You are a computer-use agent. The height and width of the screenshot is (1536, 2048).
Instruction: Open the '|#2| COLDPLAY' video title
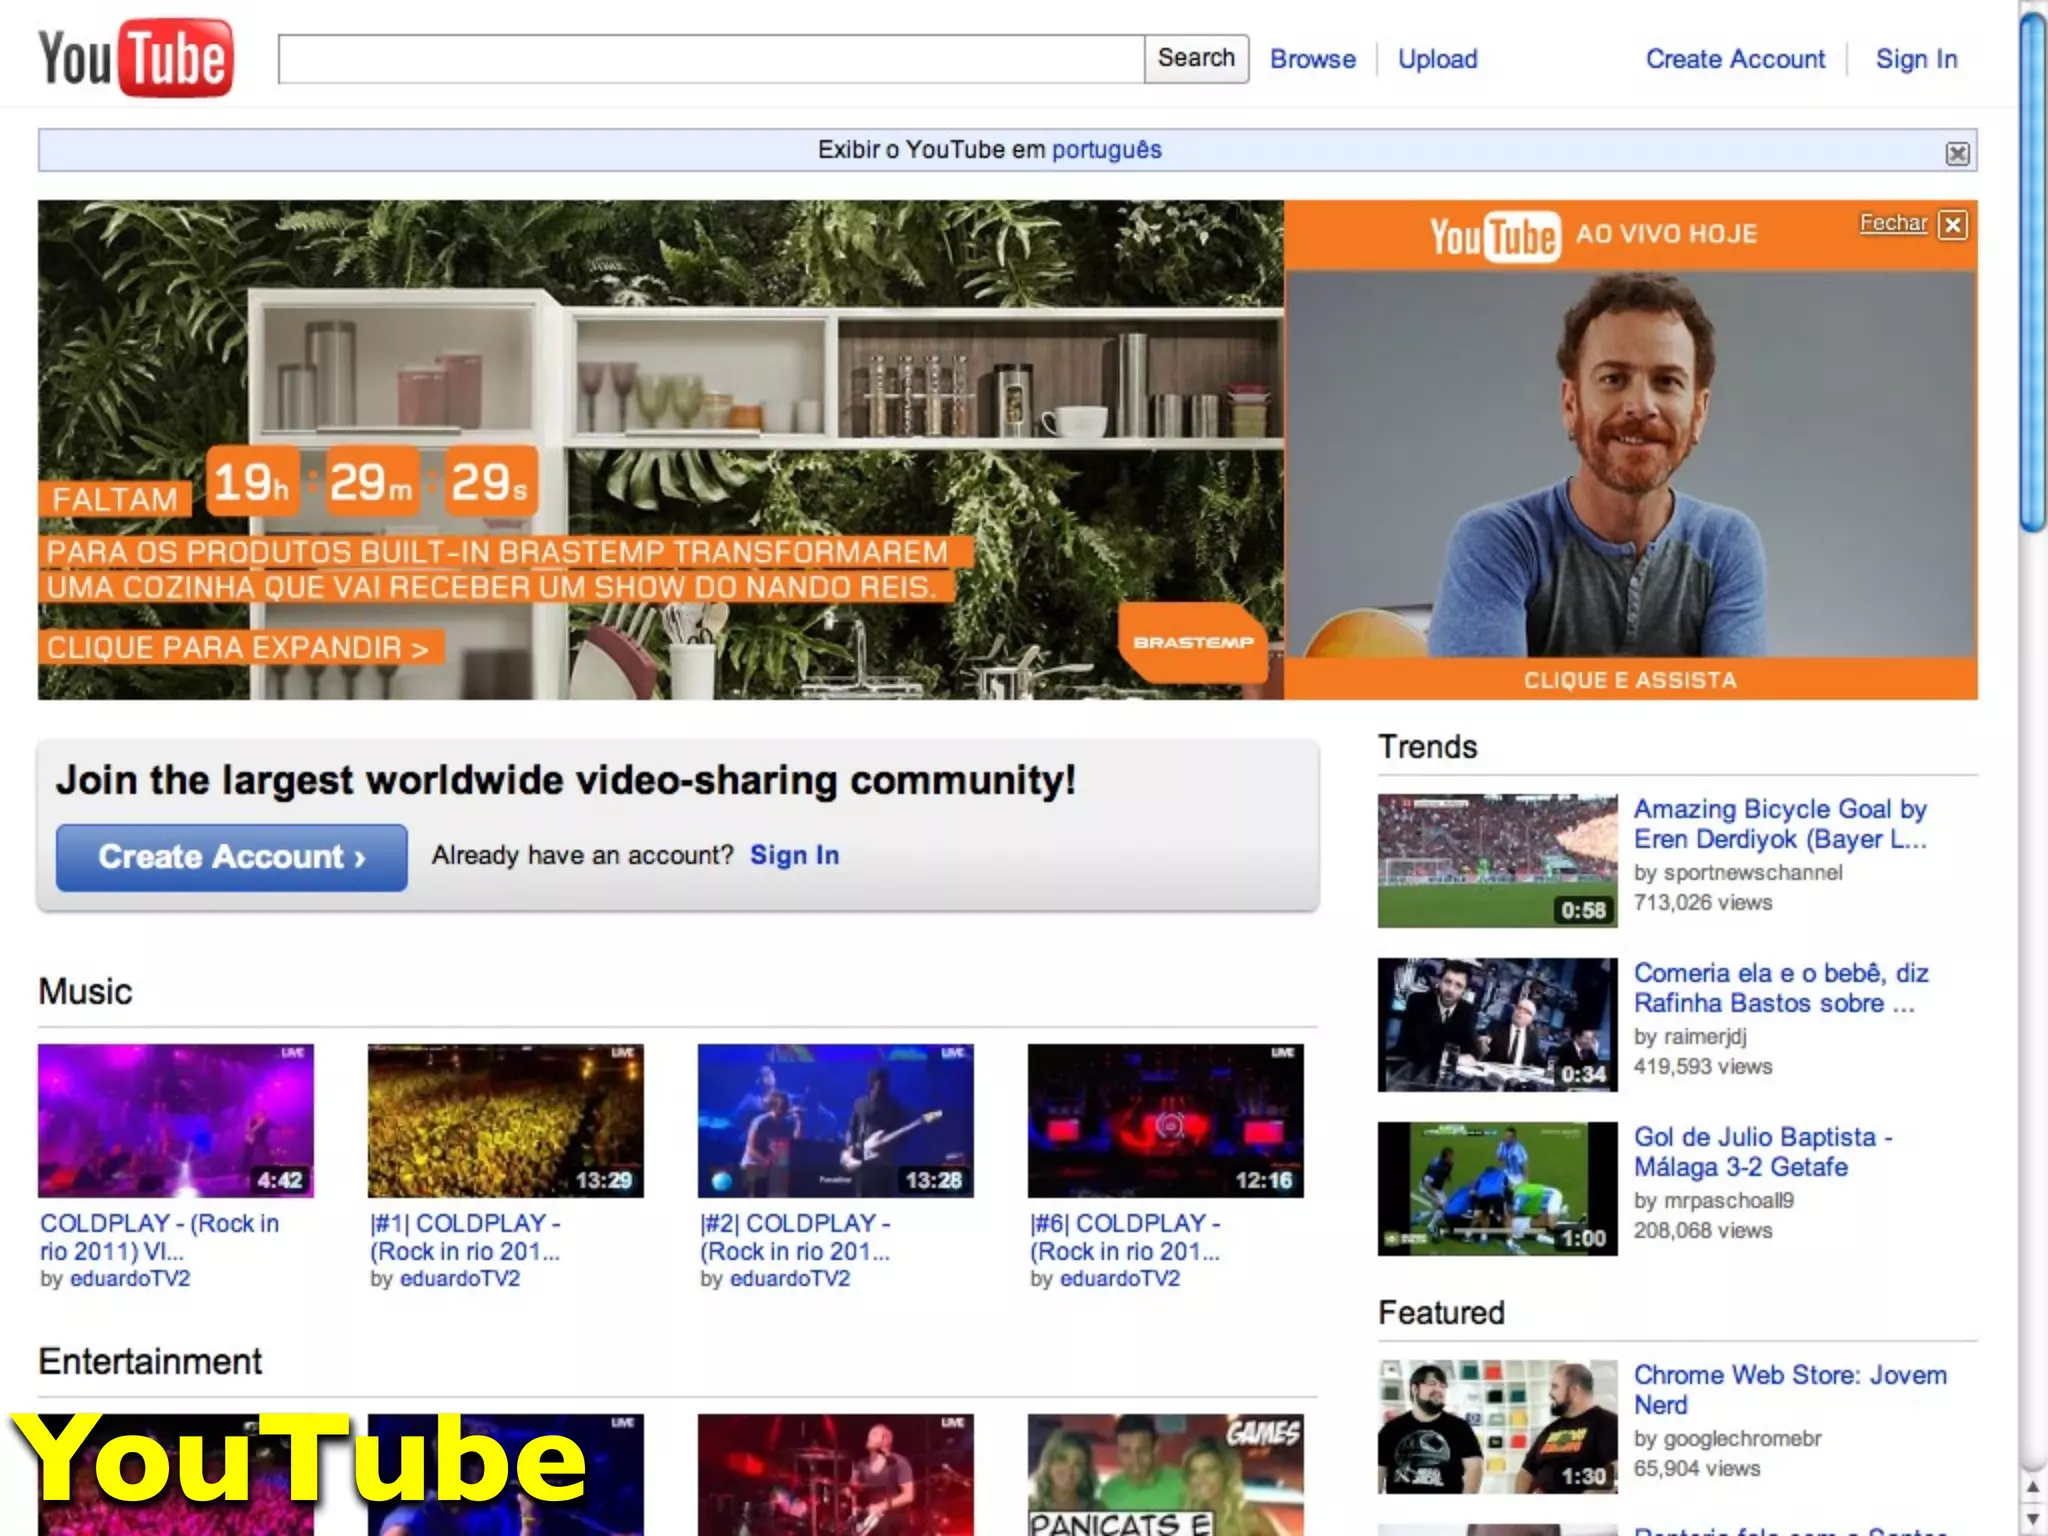795,1237
